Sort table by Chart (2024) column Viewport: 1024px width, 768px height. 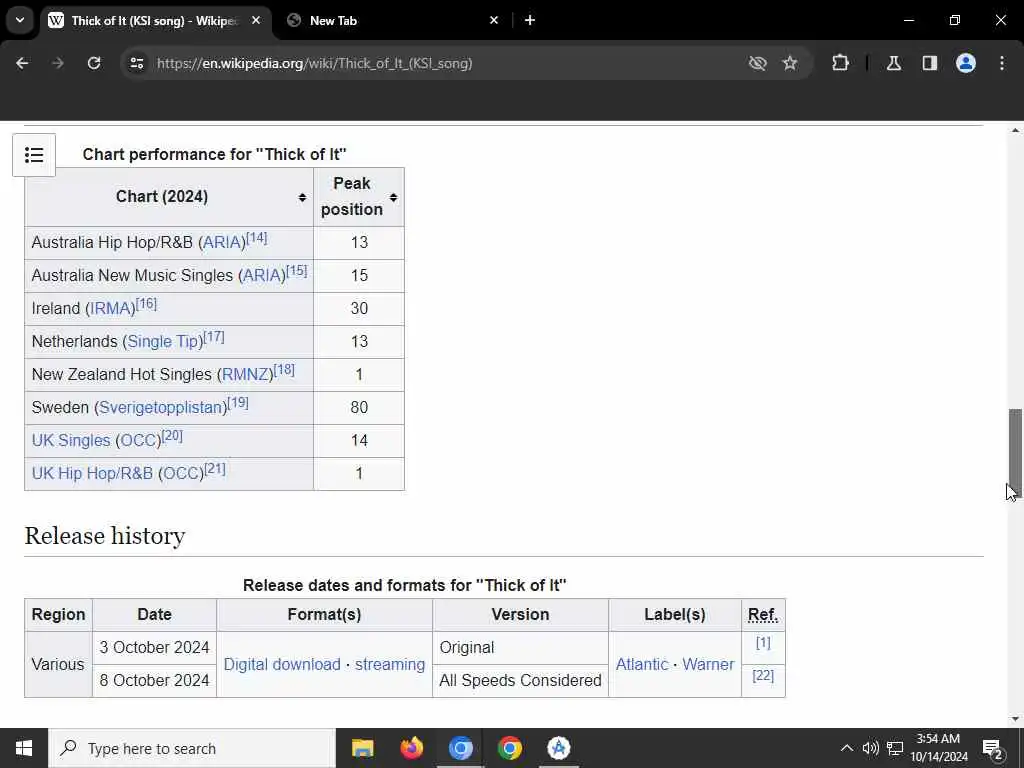coord(169,197)
